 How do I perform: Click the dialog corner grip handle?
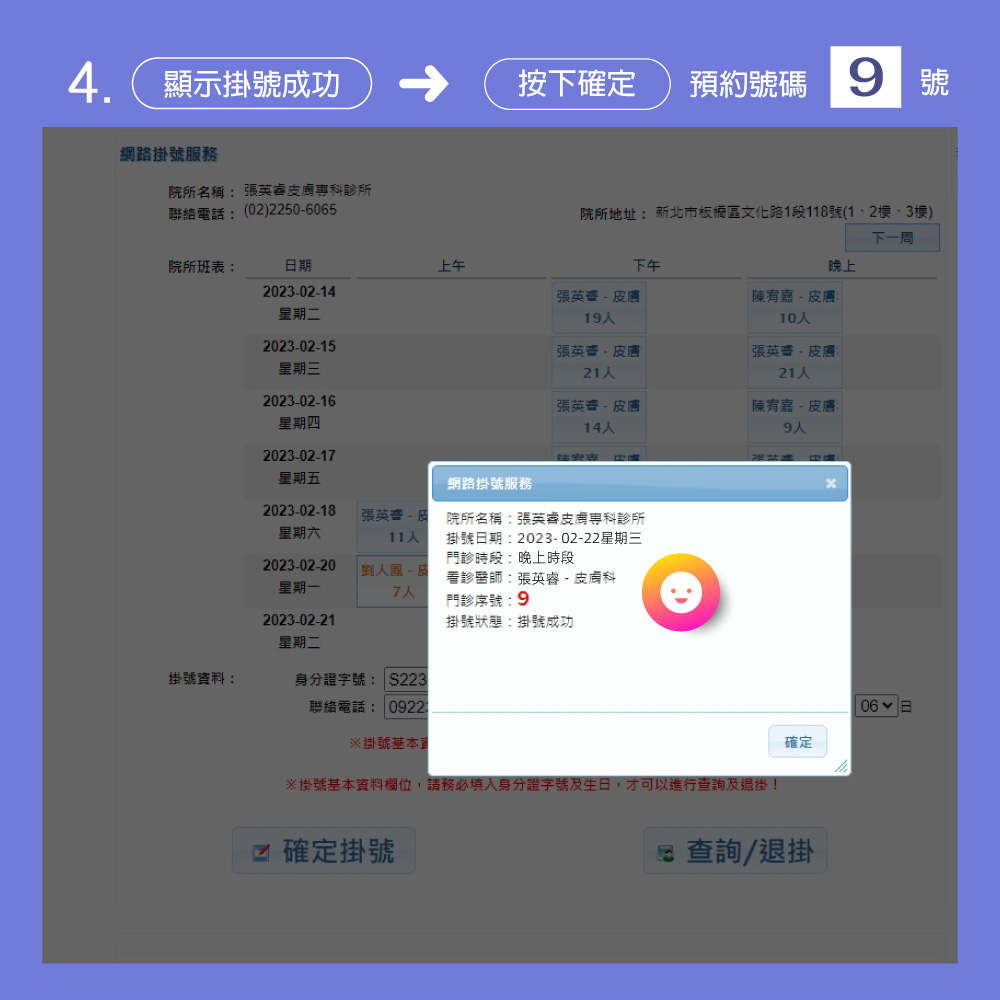tap(841, 767)
